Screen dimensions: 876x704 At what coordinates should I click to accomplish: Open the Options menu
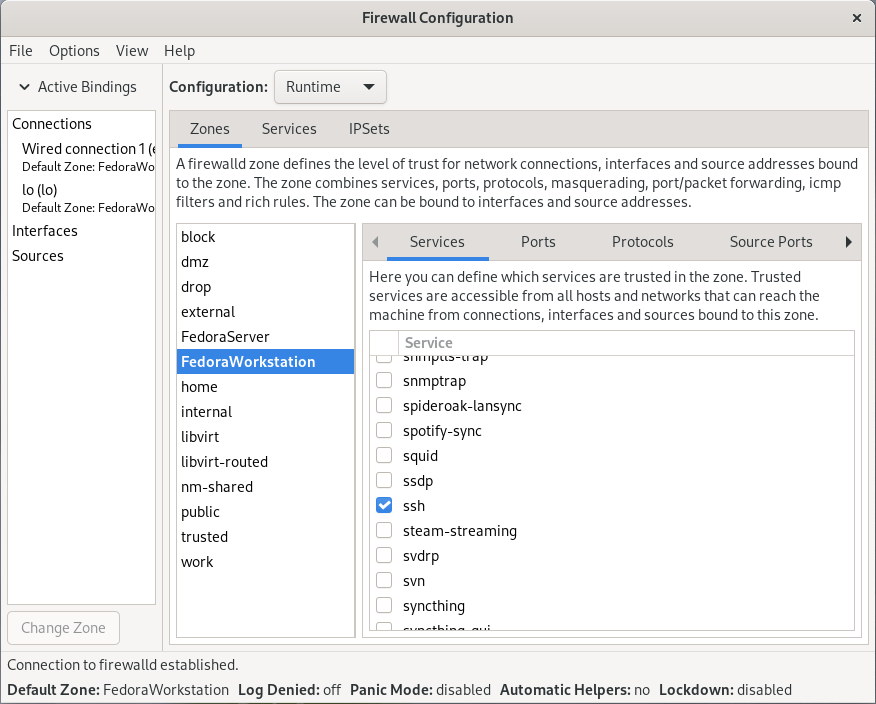pyautogui.click(x=74, y=51)
